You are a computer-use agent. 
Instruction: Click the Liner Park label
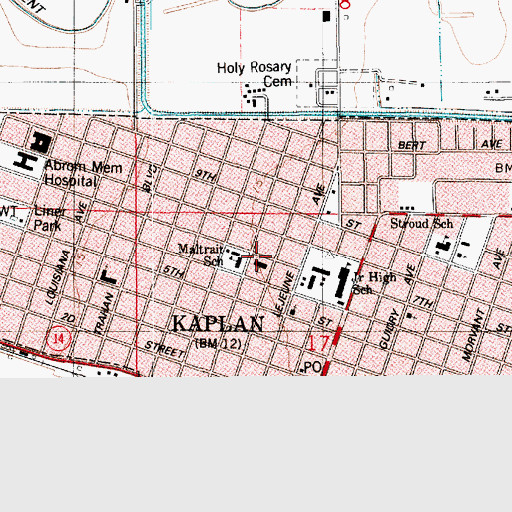coord(49,218)
